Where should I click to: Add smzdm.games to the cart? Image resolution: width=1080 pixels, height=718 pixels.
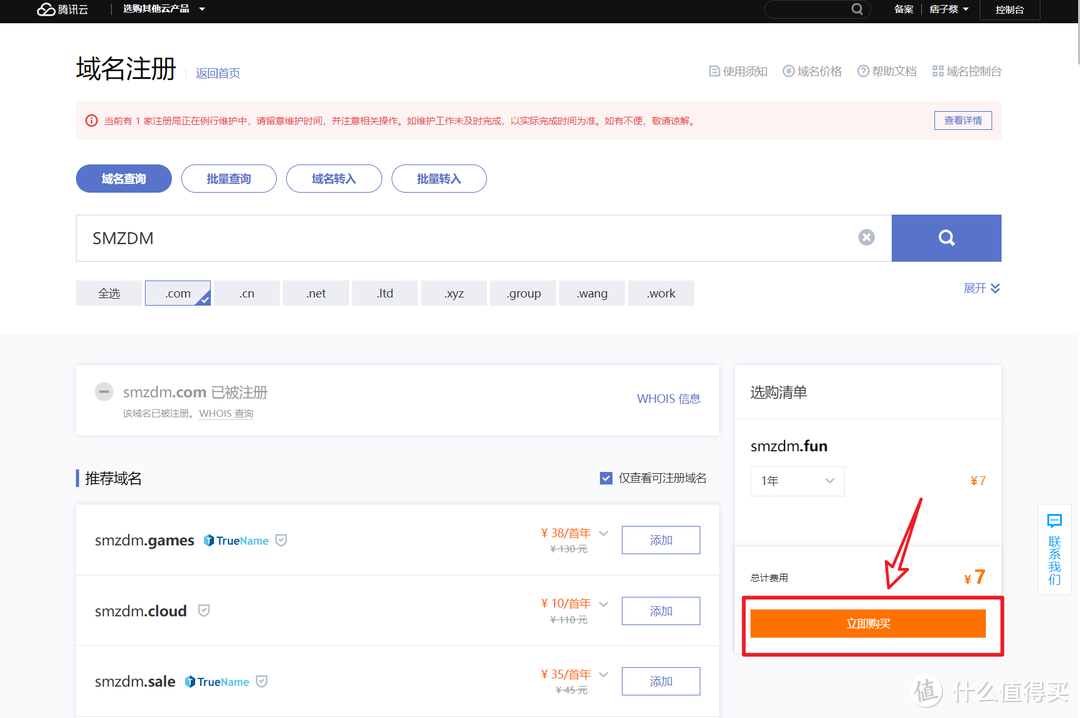click(661, 540)
